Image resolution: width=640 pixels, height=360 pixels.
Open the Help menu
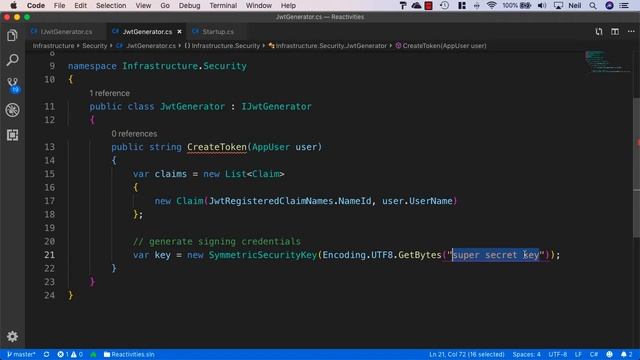[x=288, y=5]
